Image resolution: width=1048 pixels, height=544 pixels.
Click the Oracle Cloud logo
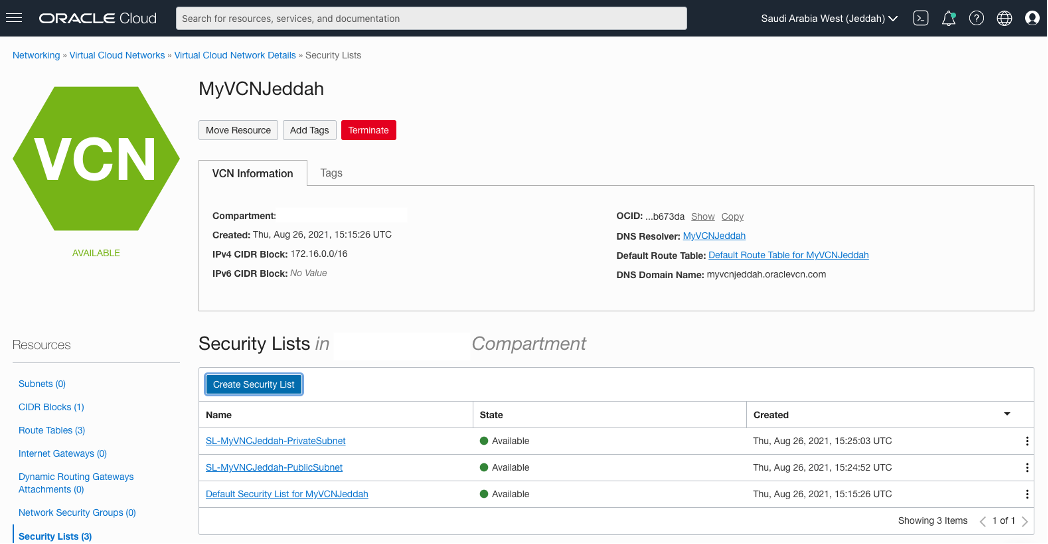click(x=98, y=18)
